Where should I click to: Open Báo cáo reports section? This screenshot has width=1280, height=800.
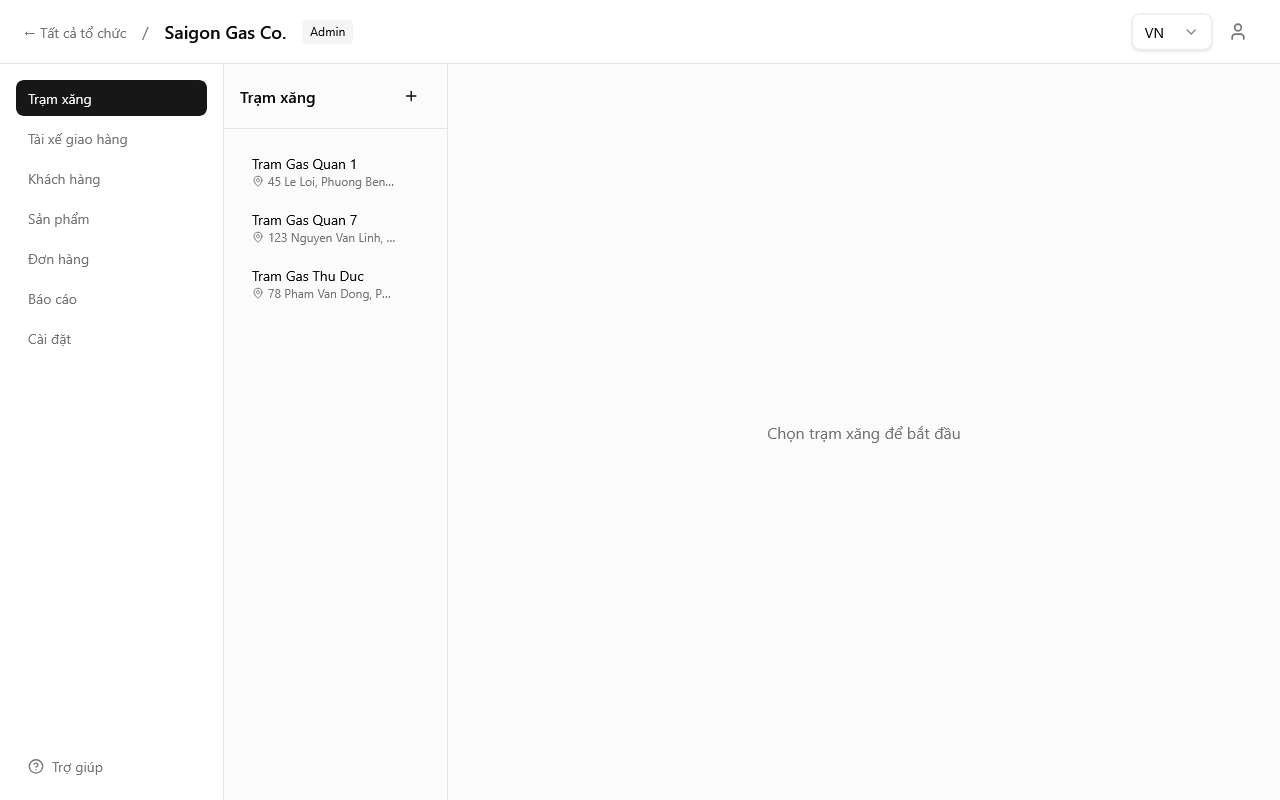coord(53,299)
